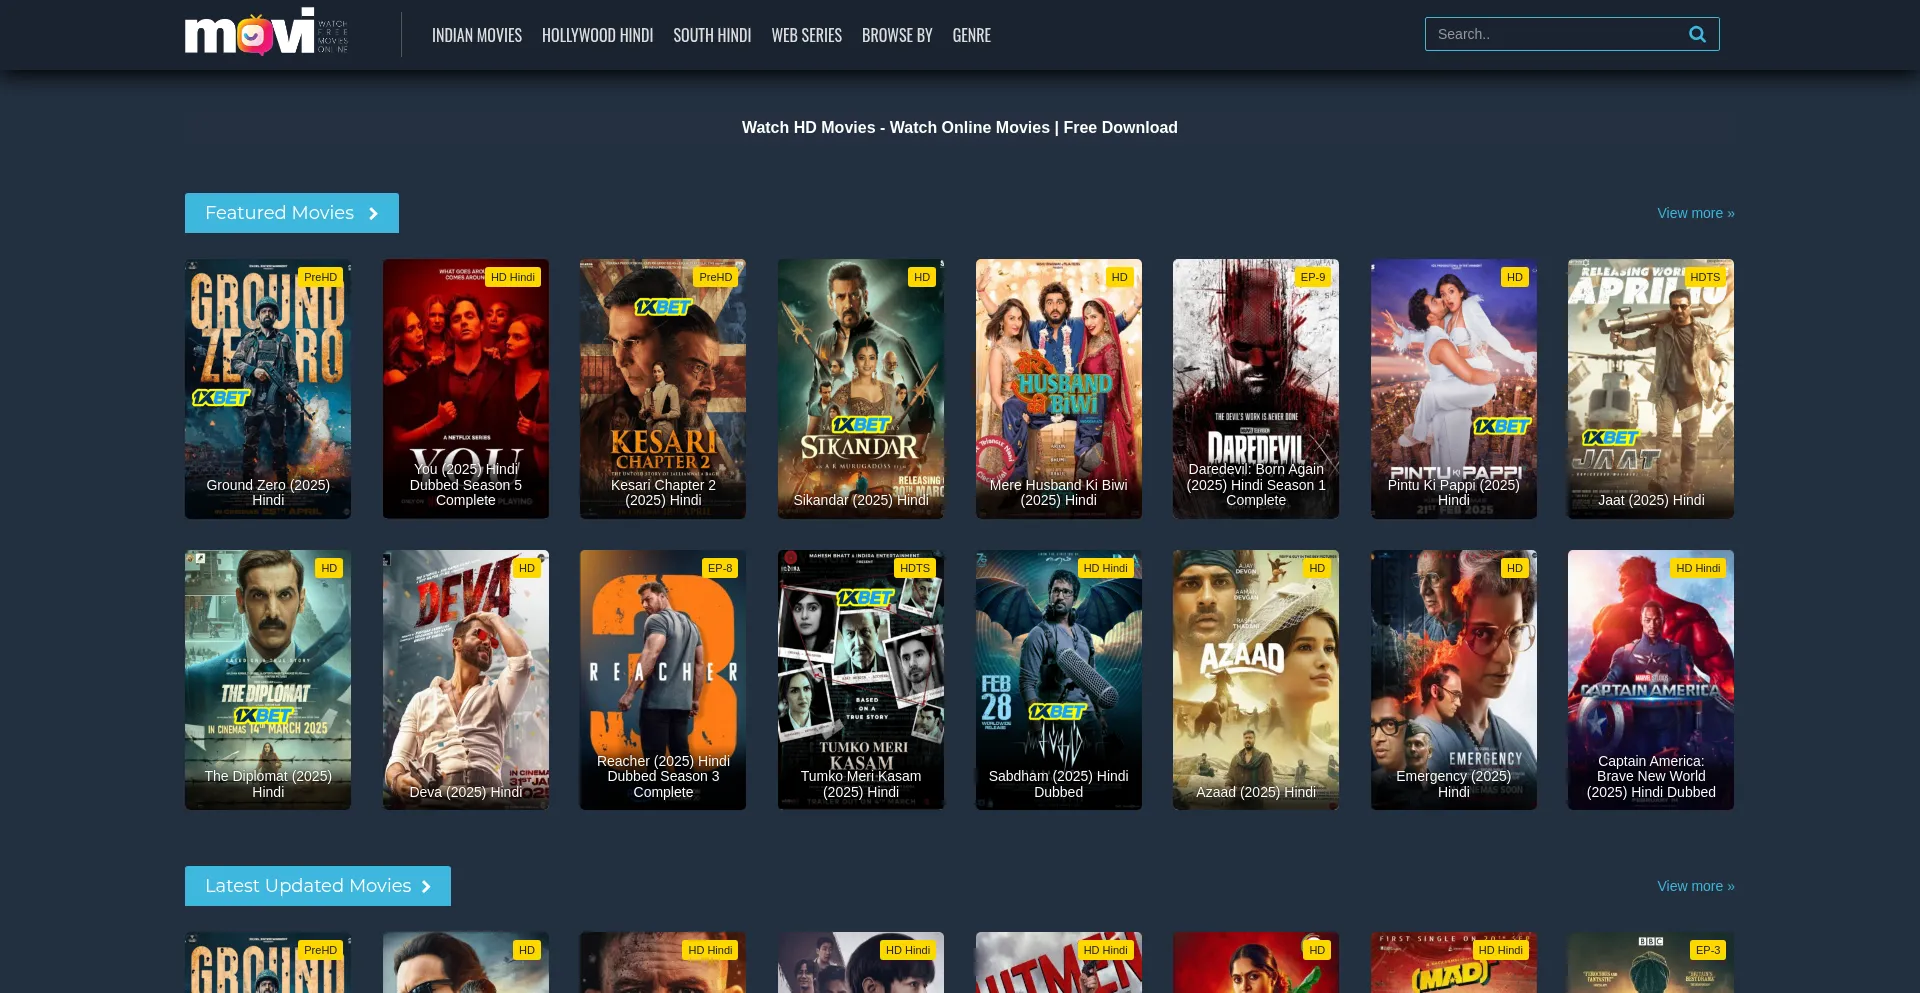Click the HDTS badge on Tumko Meri Kasam
Screen dimensions: 1920x993
pyautogui.click(x=915, y=568)
